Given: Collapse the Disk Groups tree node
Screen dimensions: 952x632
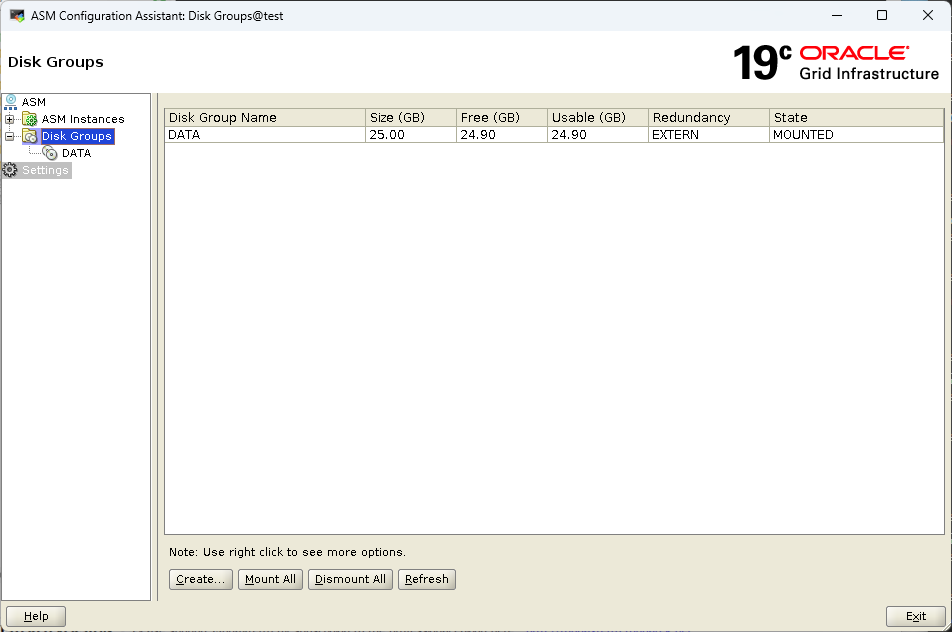Looking at the screenshot, I should pyautogui.click(x=9, y=136).
